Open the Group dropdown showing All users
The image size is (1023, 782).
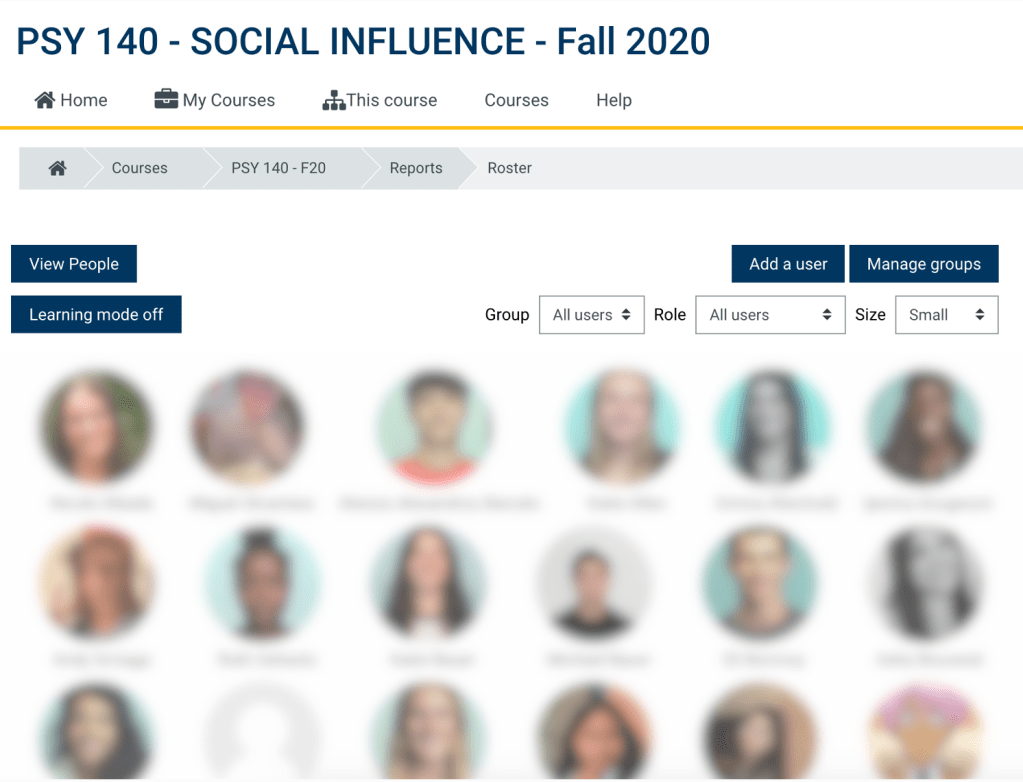pyautogui.click(x=591, y=314)
